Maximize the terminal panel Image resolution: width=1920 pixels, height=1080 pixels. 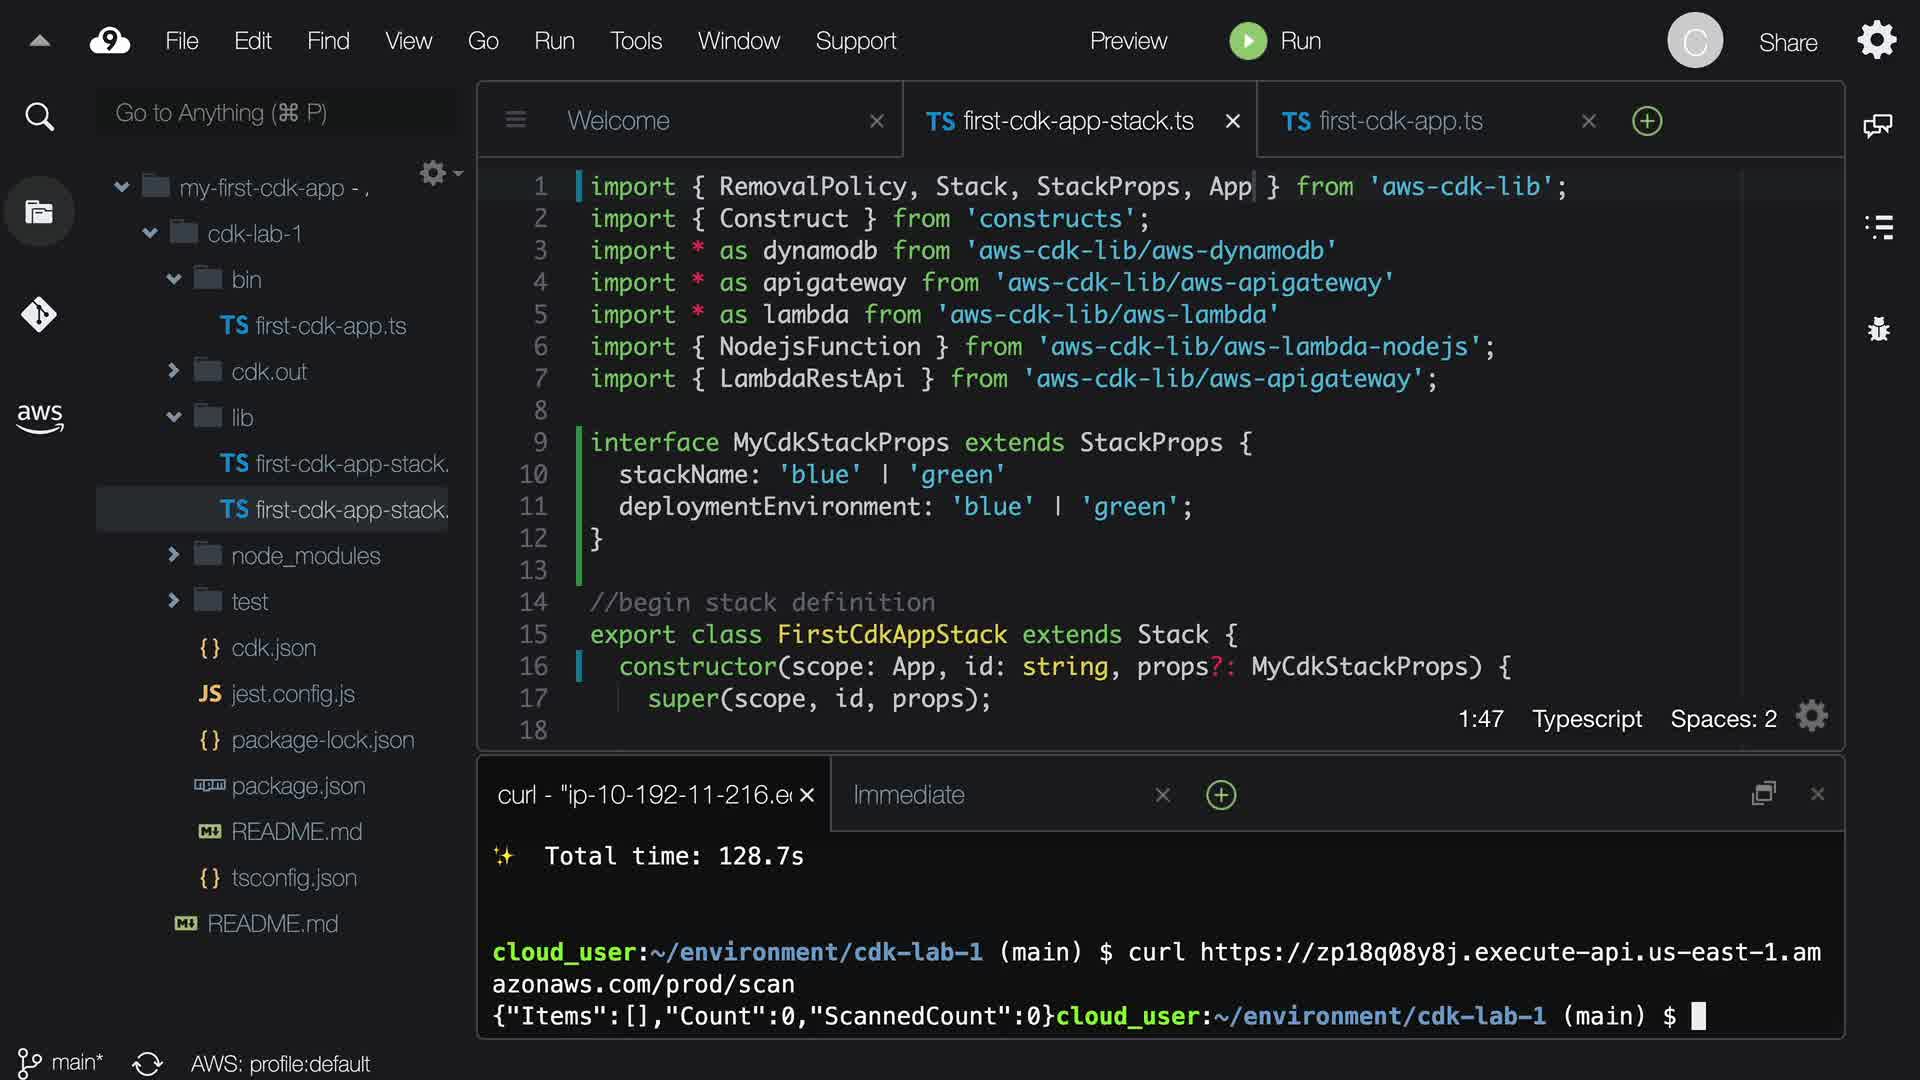1763,794
